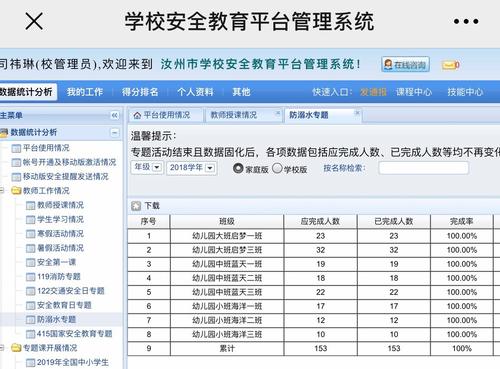Open the 年级 grade dropdown
This screenshot has width=500, height=369.
pos(147,167)
